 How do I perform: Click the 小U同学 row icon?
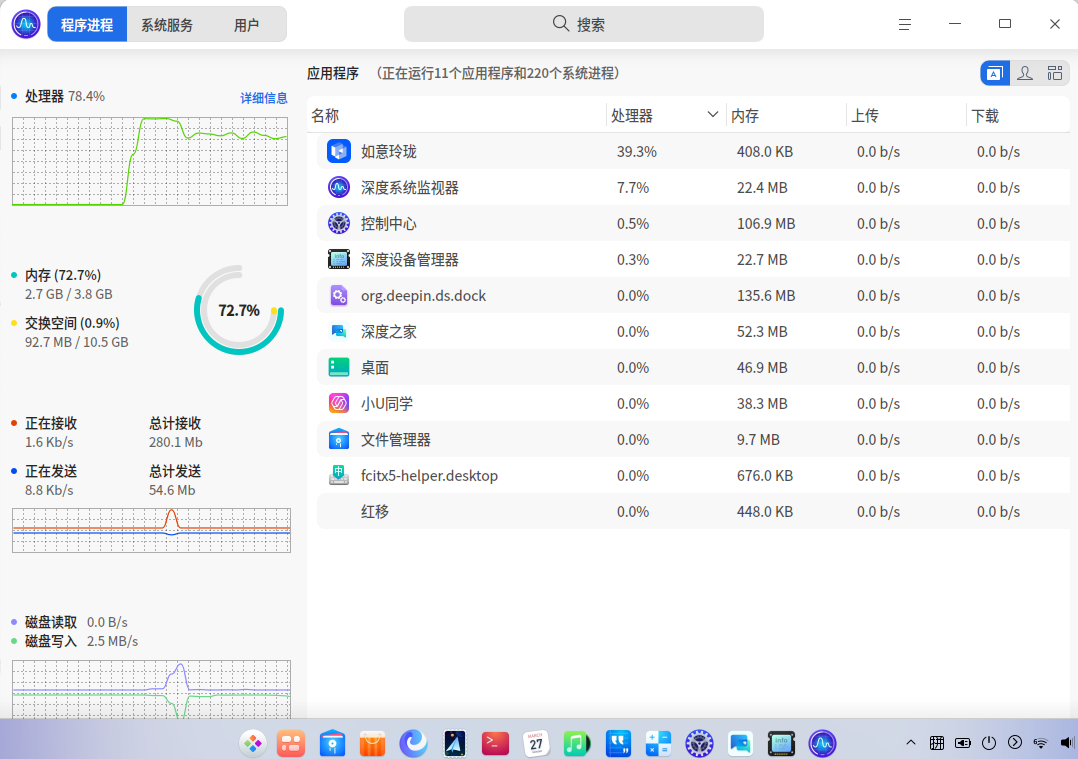tap(339, 404)
